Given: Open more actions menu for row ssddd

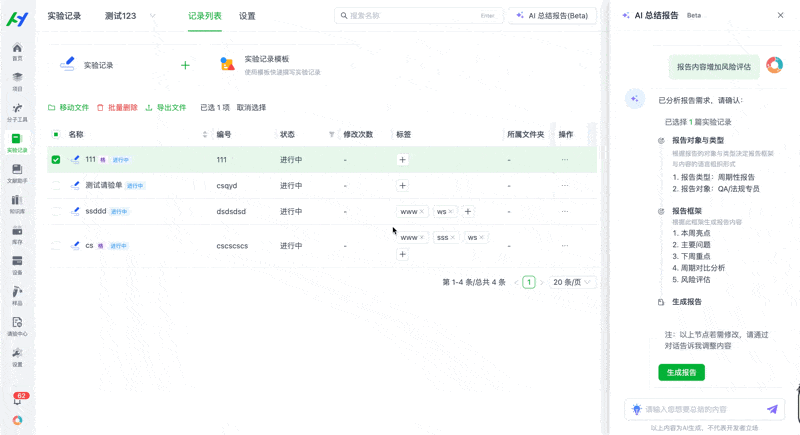Looking at the screenshot, I should 565,211.
